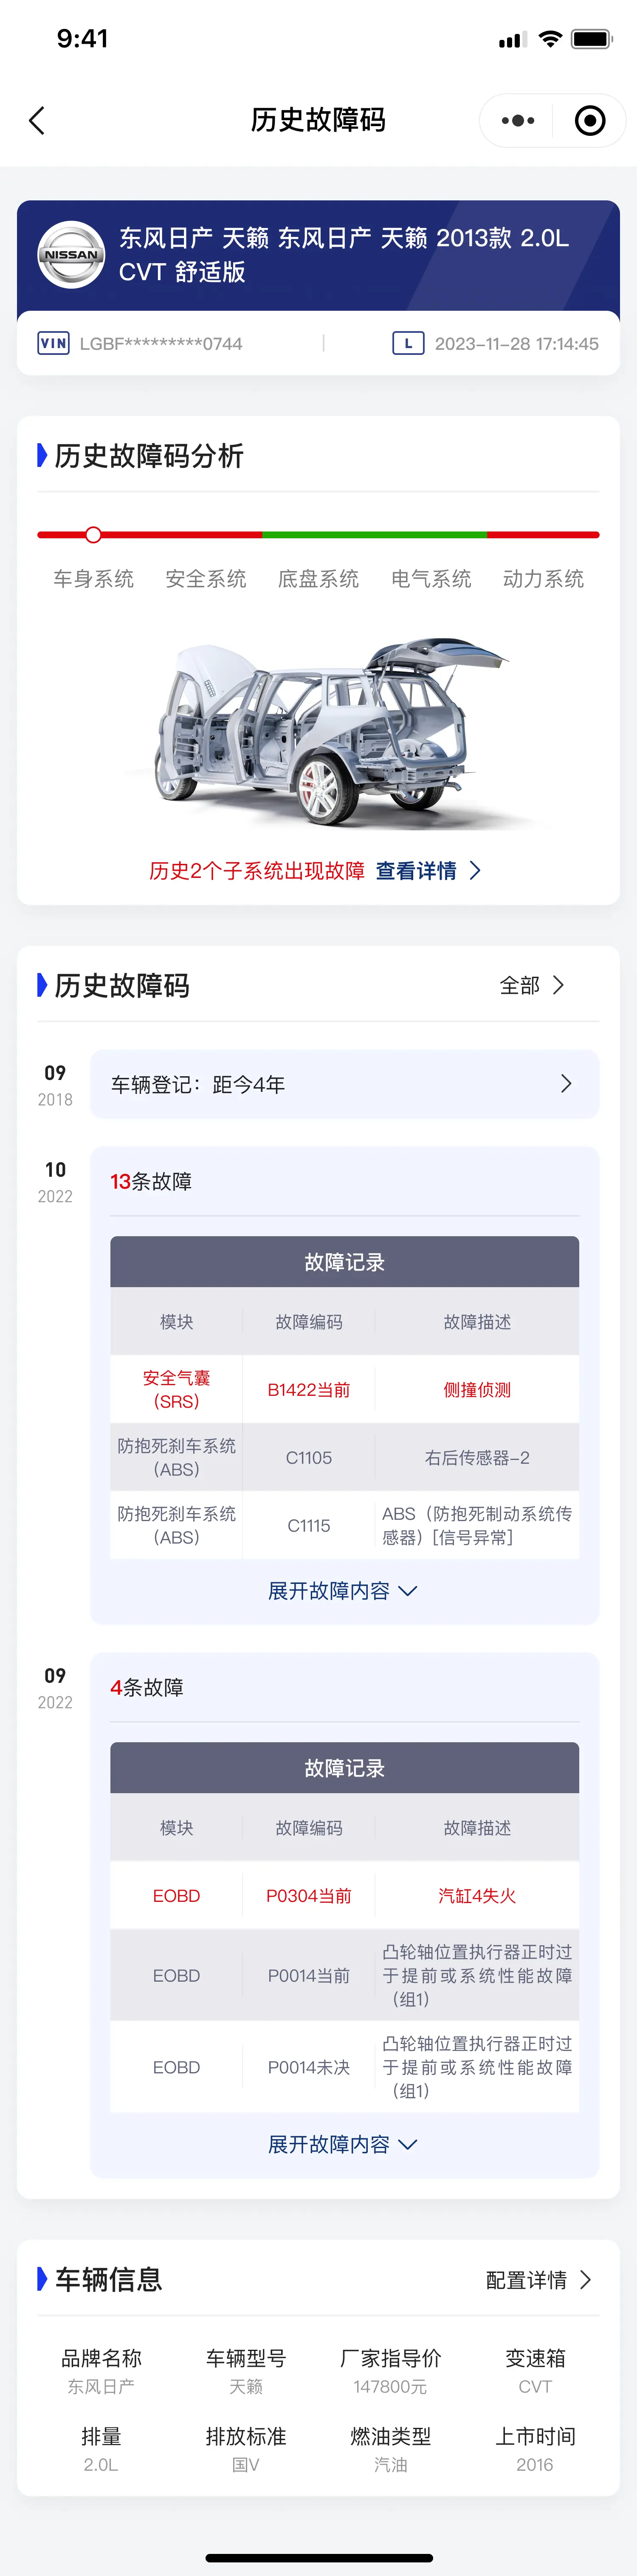
Task: Select the B1422 airbag fault row
Action: [x=344, y=1389]
